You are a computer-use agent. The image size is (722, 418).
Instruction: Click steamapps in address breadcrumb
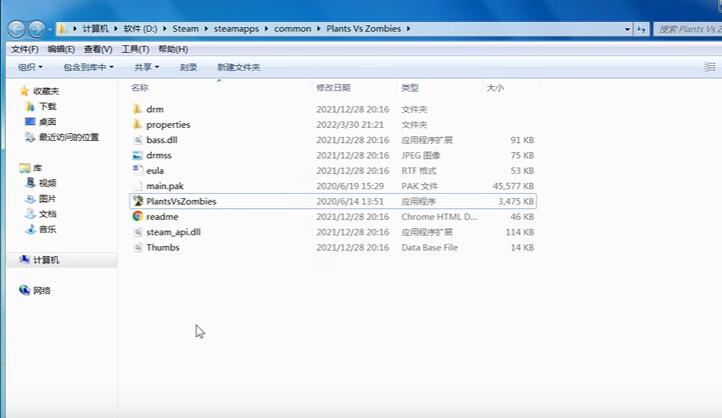(236, 29)
